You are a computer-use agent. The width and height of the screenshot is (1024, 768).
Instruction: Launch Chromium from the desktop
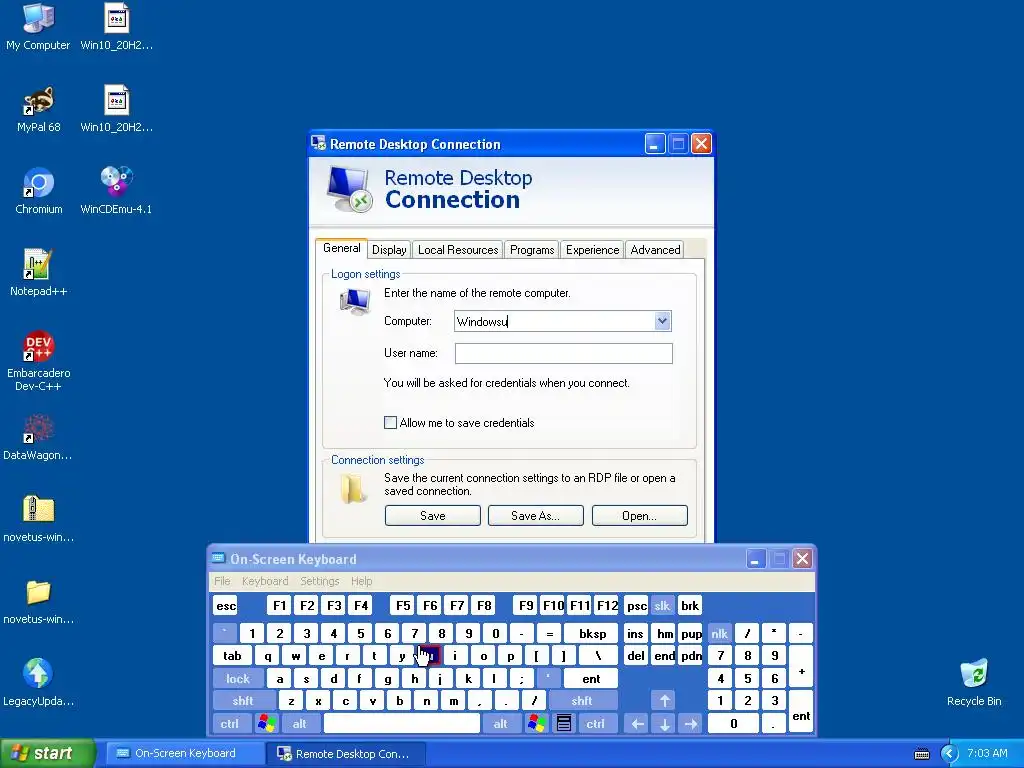(x=38, y=191)
